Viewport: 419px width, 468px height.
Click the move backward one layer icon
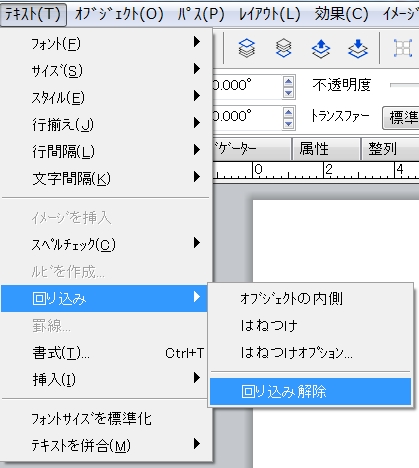click(358, 48)
